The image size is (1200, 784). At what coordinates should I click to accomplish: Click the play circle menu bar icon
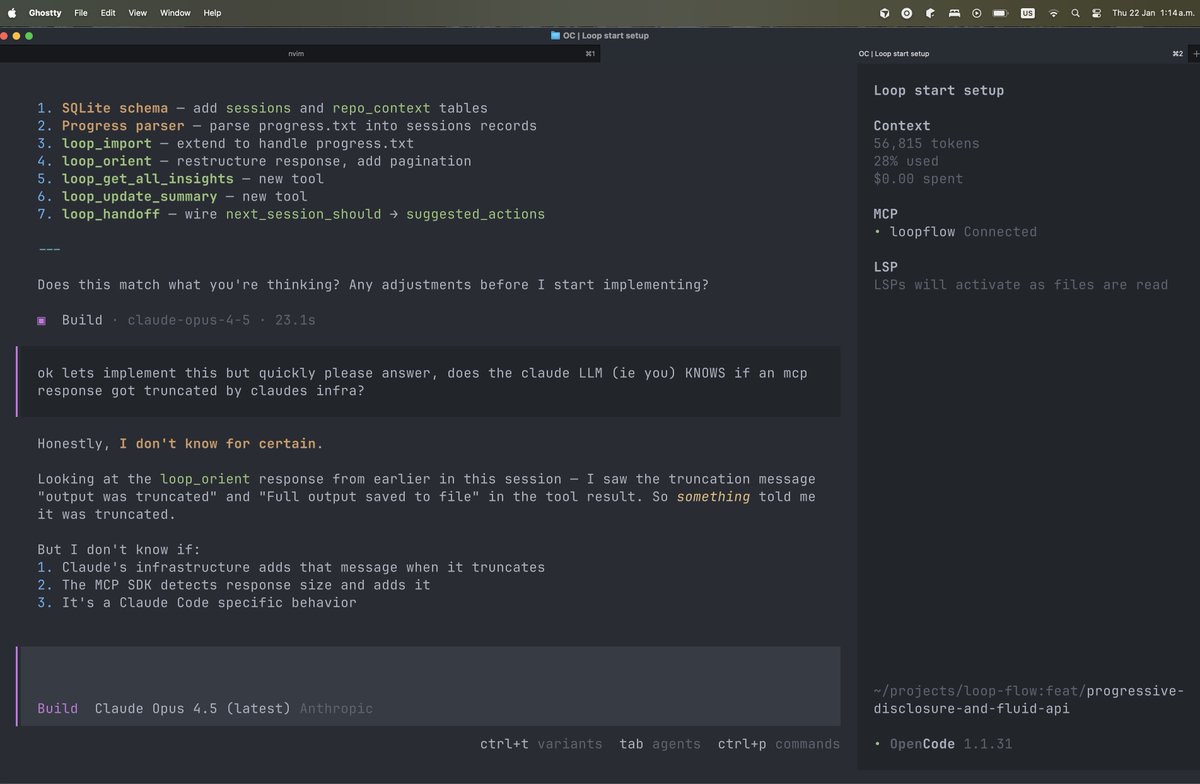pos(977,13)
